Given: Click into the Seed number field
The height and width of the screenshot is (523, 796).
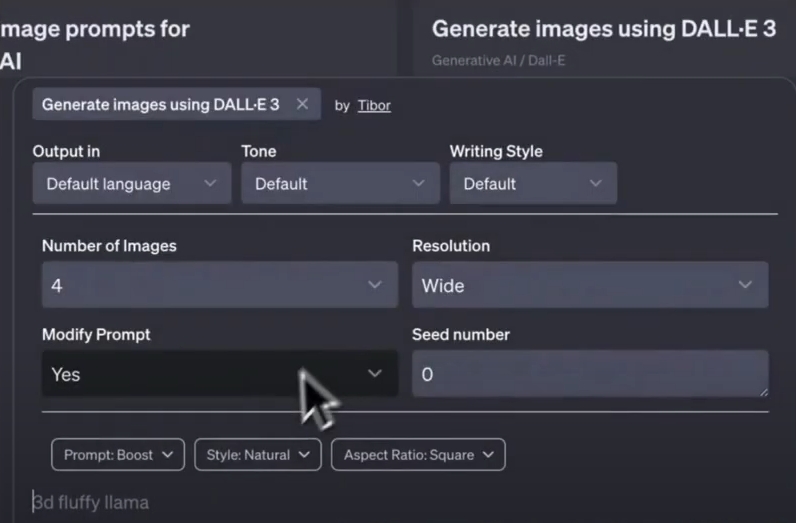Looking at the screenshot, I should pyautogui.click(x=590, y=374).
